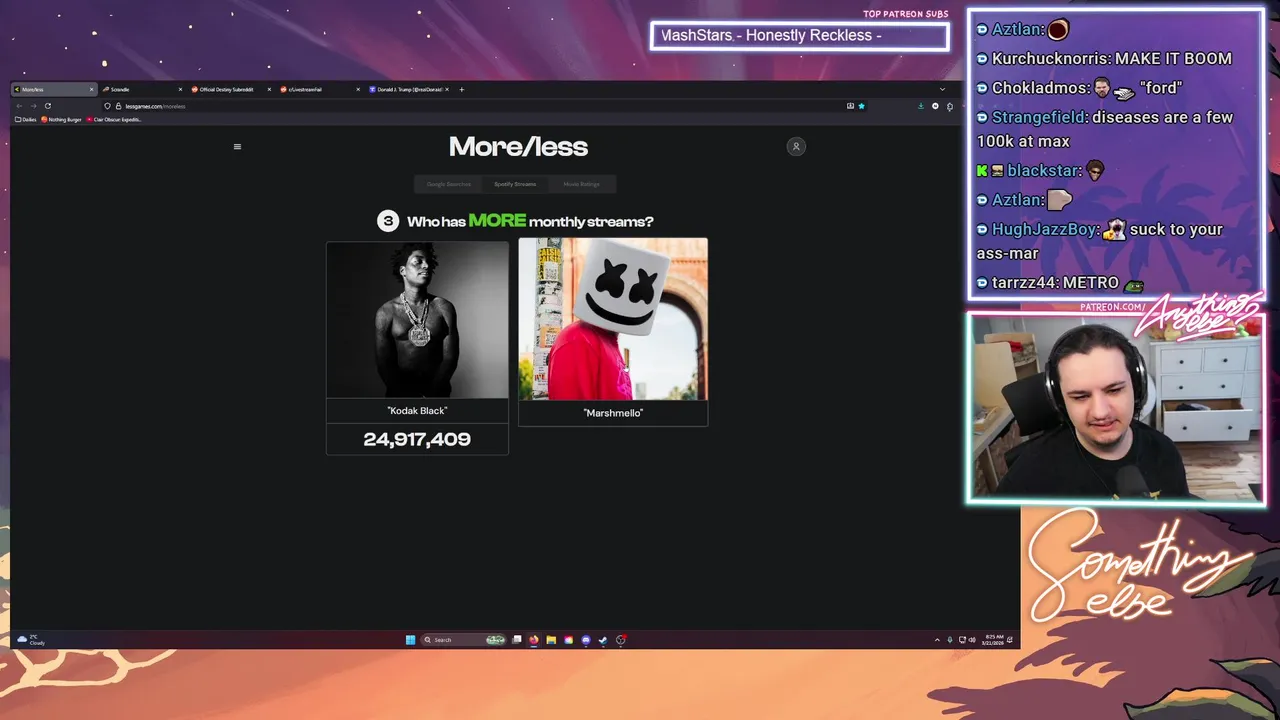
Task: Open the network tray icon
Action: pyautogui.click(x=962, y=640)
